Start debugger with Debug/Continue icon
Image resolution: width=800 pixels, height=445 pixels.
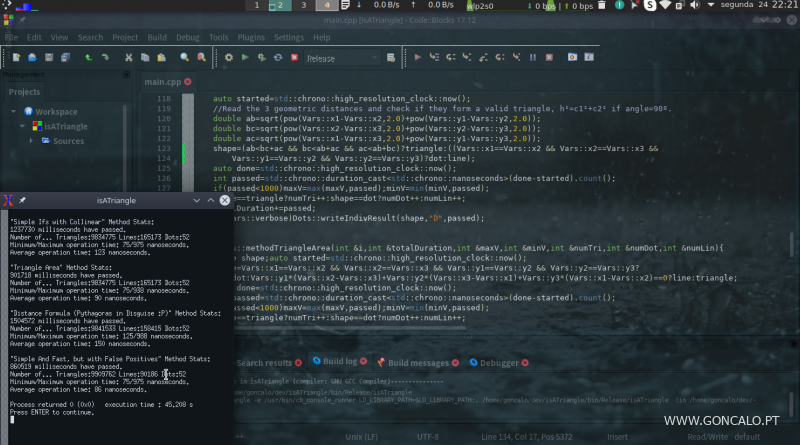tap(418, 58)
